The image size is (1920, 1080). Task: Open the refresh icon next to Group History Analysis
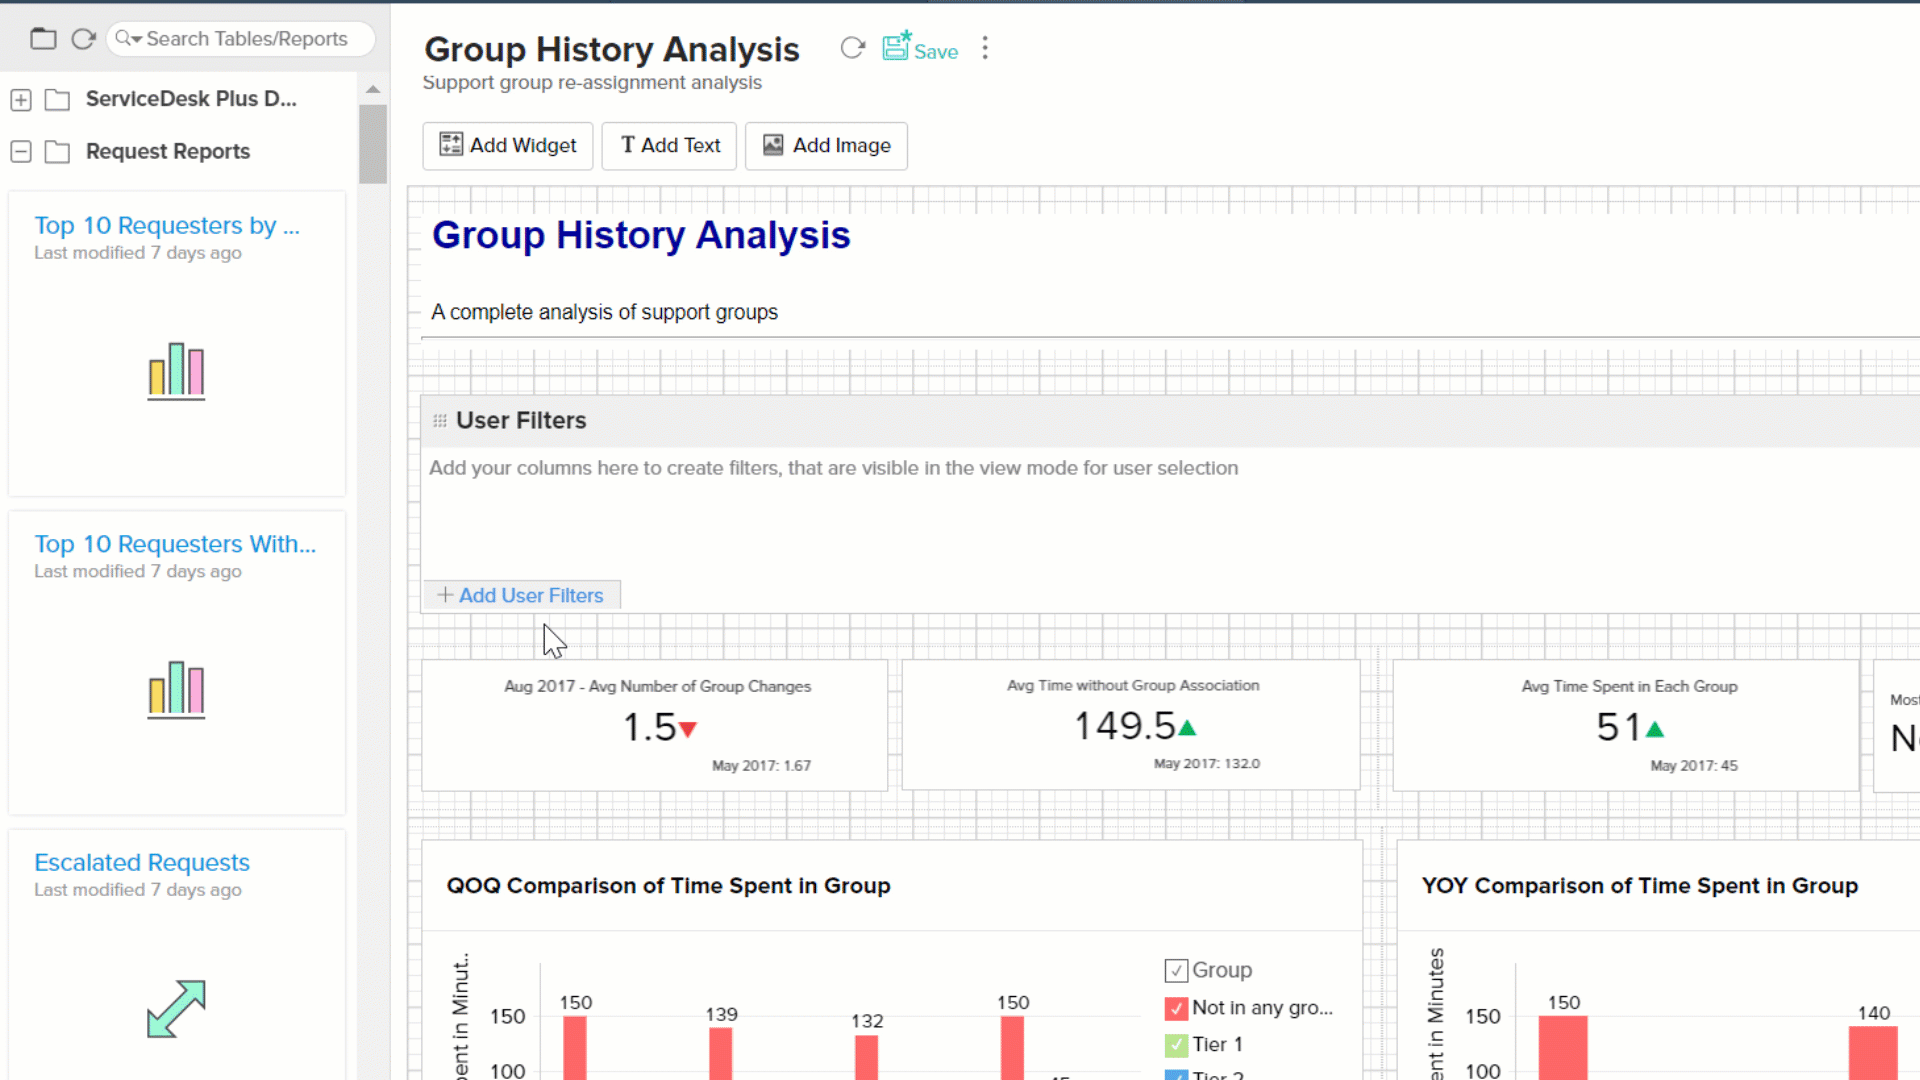coord(852,47)
